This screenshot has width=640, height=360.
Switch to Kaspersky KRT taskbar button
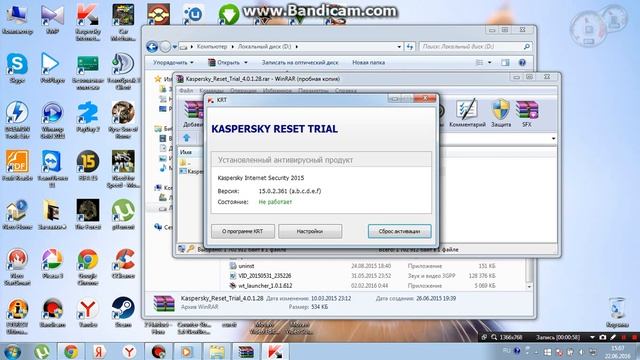(275, 352)
